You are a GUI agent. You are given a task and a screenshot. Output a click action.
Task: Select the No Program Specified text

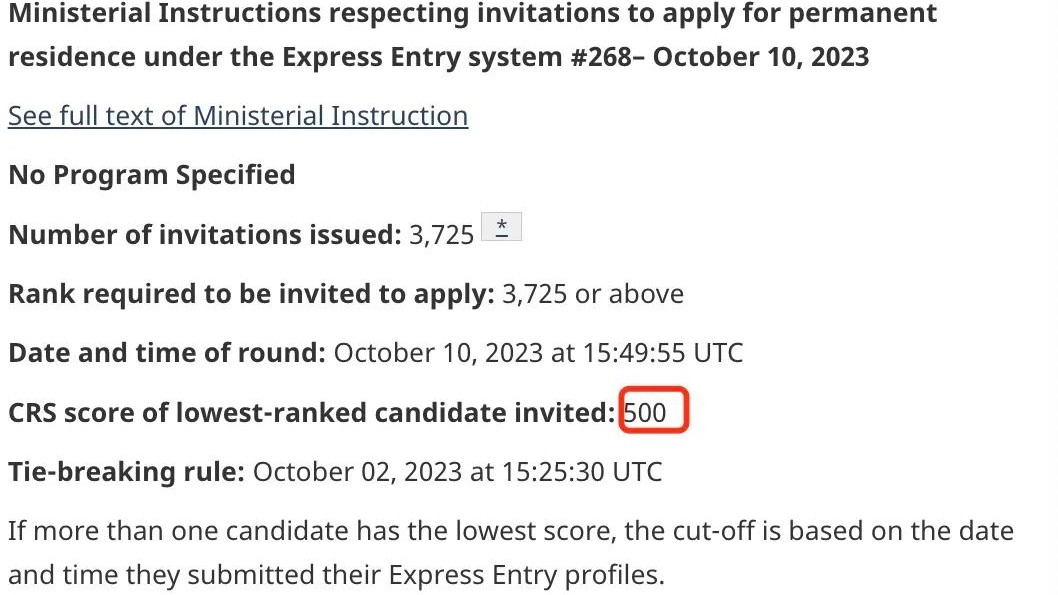pyautogui.click(x=152, y=175)
